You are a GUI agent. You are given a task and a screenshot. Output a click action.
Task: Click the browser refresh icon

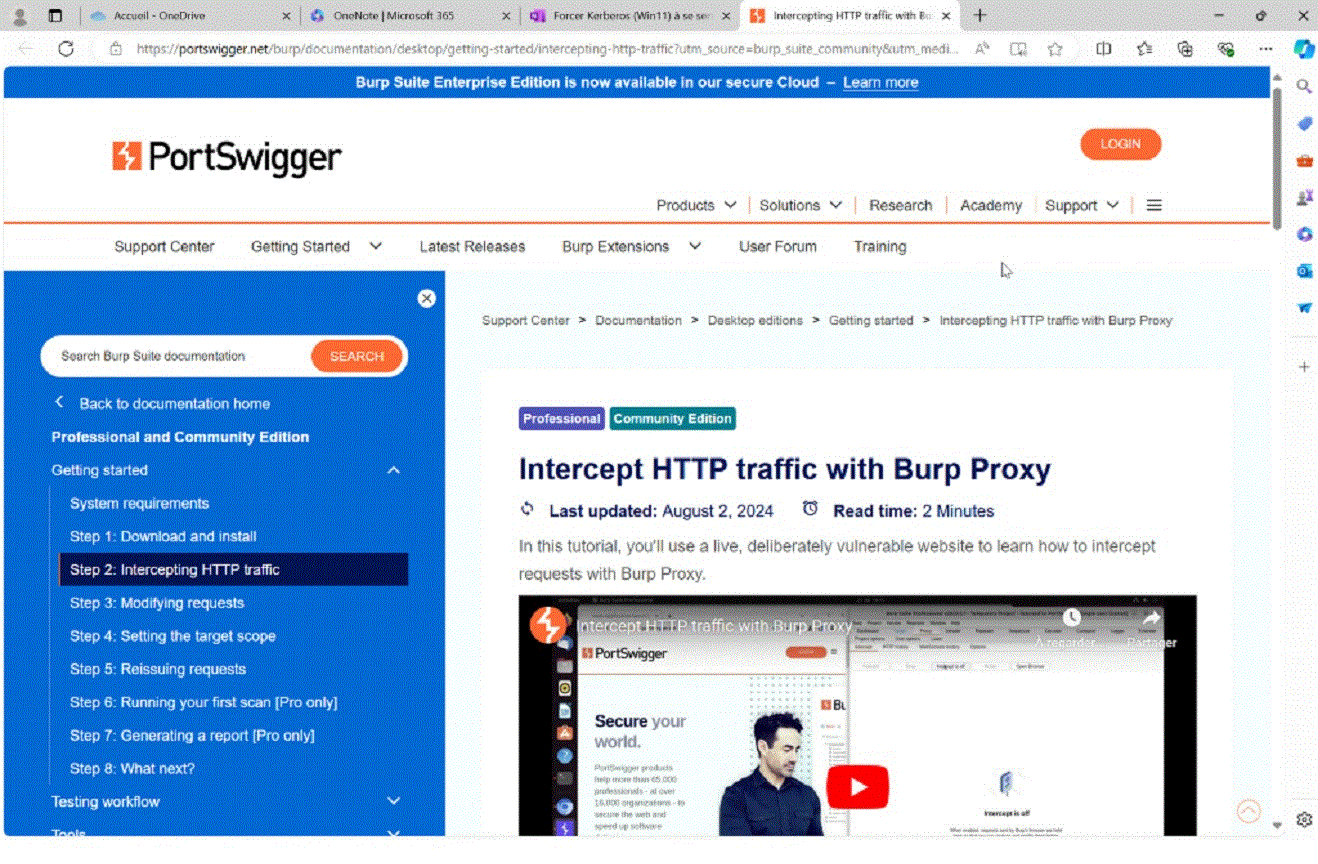click(66, 49)
